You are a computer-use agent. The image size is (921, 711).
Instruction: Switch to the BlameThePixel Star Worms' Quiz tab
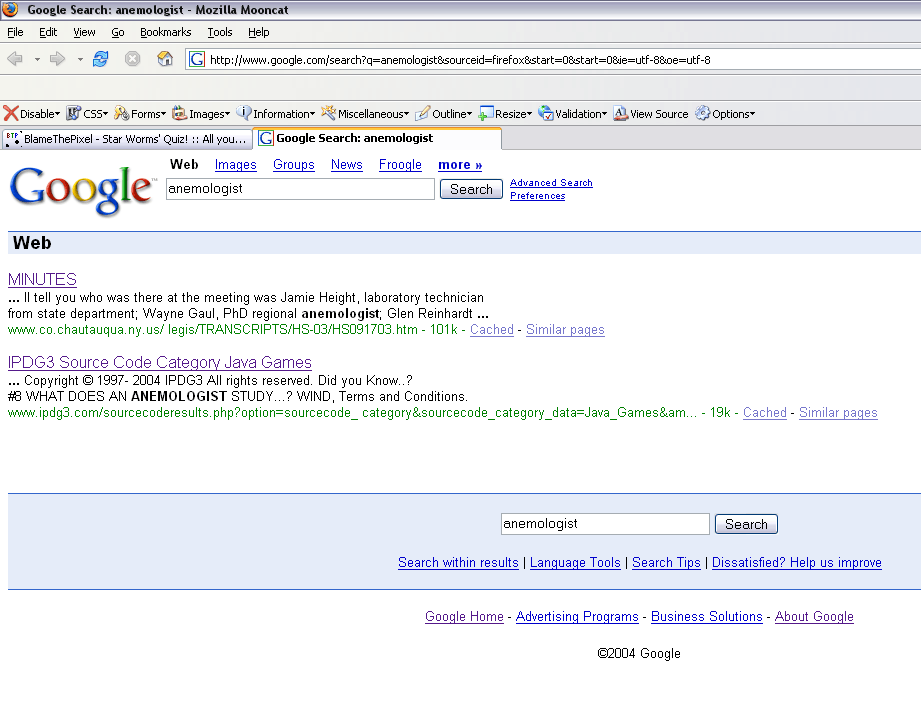click(126, 139)
